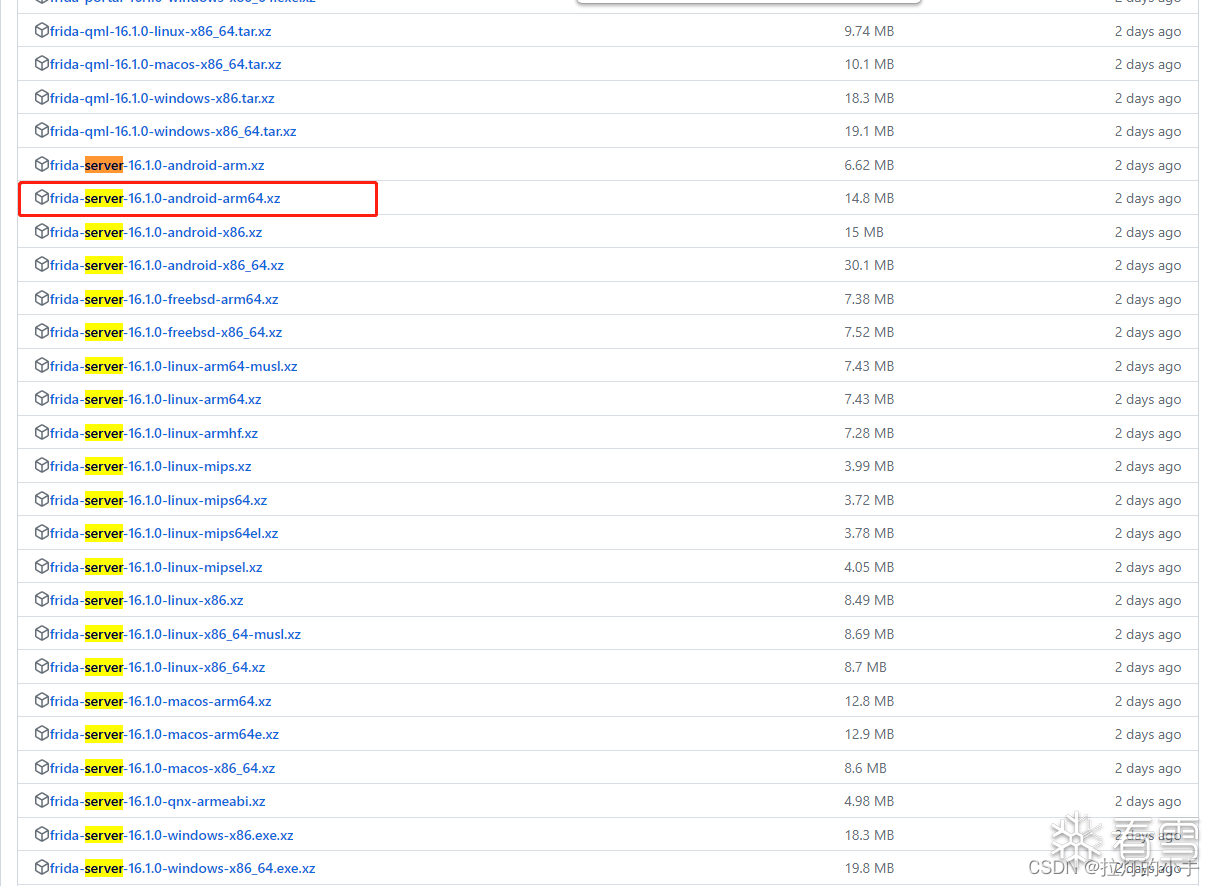
Task: Download frida-server-16.1.0-linux-mips64el.xz
Action: (x=164, y=533)
